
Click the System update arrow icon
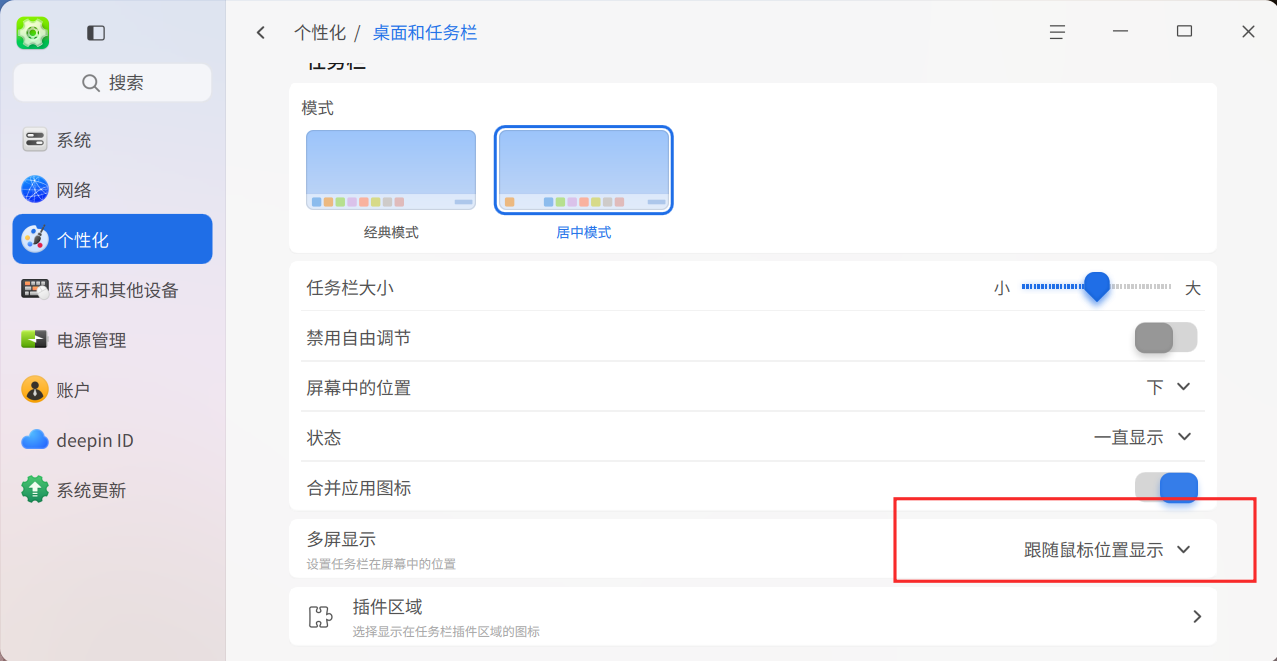tap(35, 490)
